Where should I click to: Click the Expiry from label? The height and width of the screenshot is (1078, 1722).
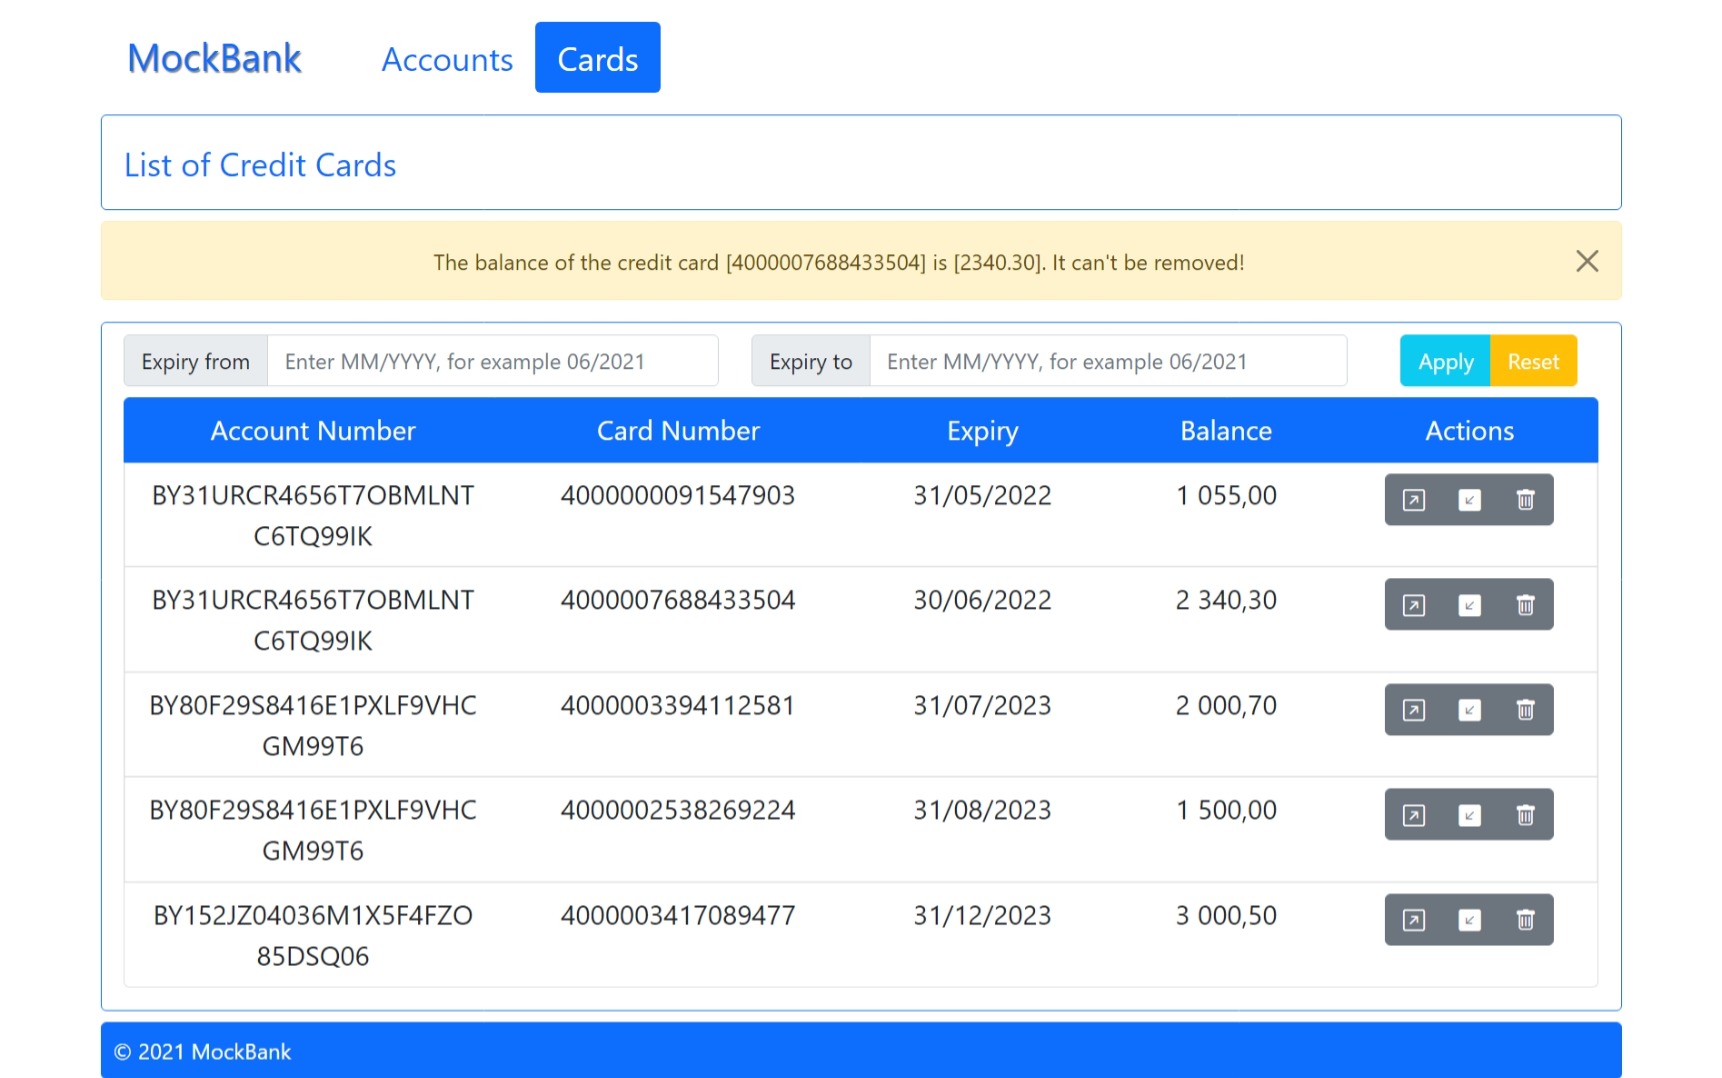point(195,361)
